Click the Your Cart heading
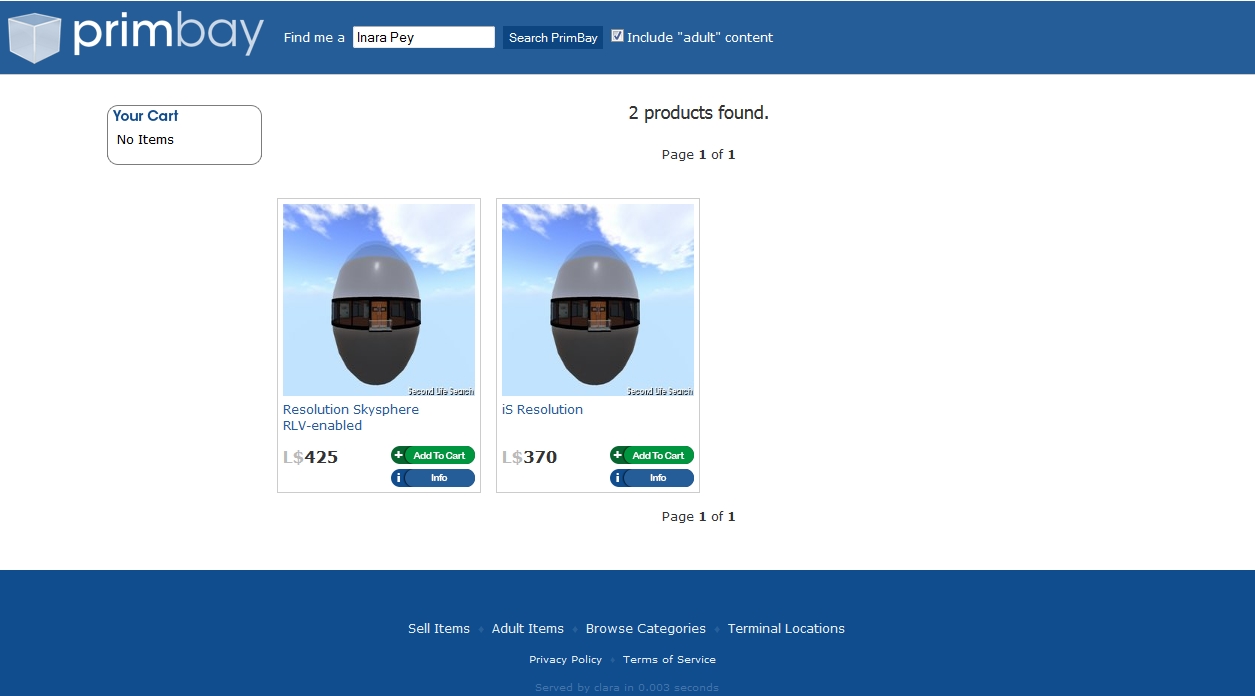1255x696 pixels. [145, 116]
